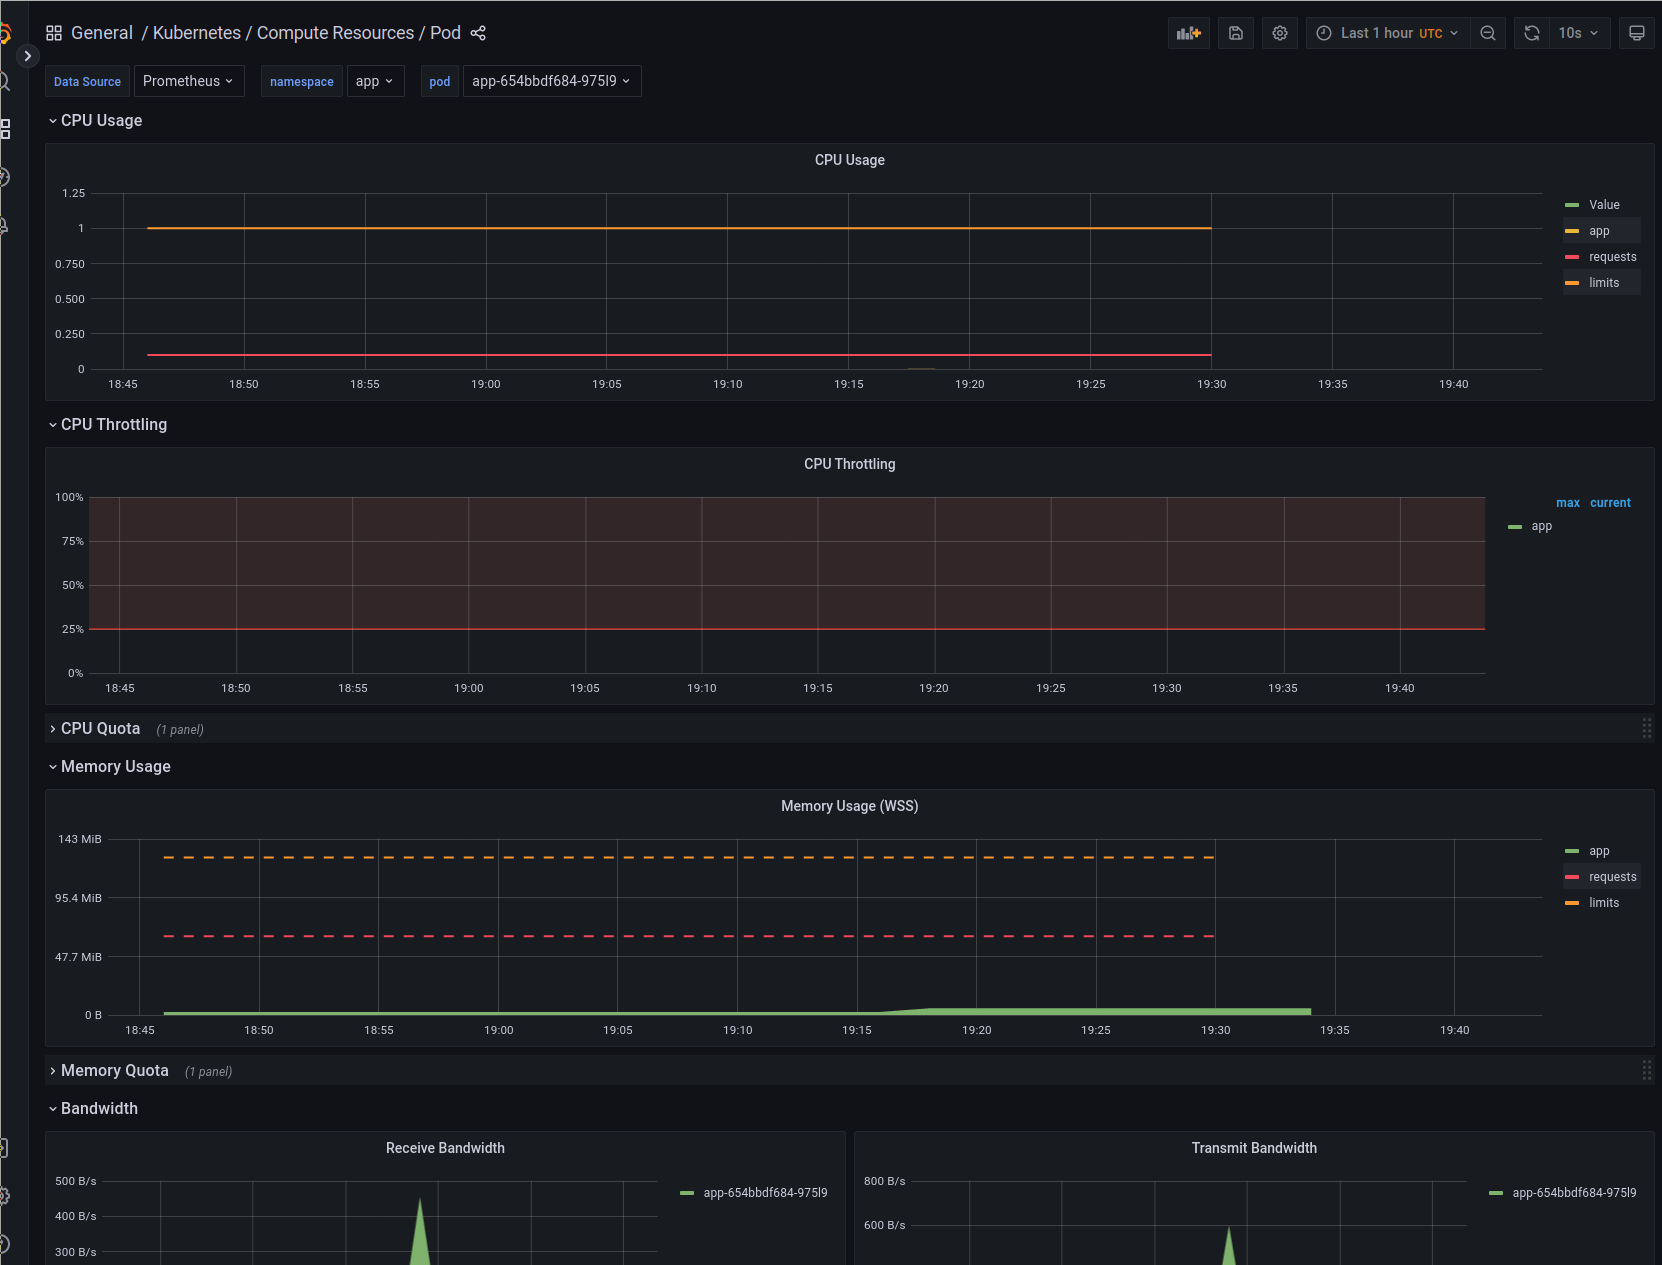Open the CPU Throttling panel title menu
This screenshot has height=1265, width=1662.
(850, 464)
